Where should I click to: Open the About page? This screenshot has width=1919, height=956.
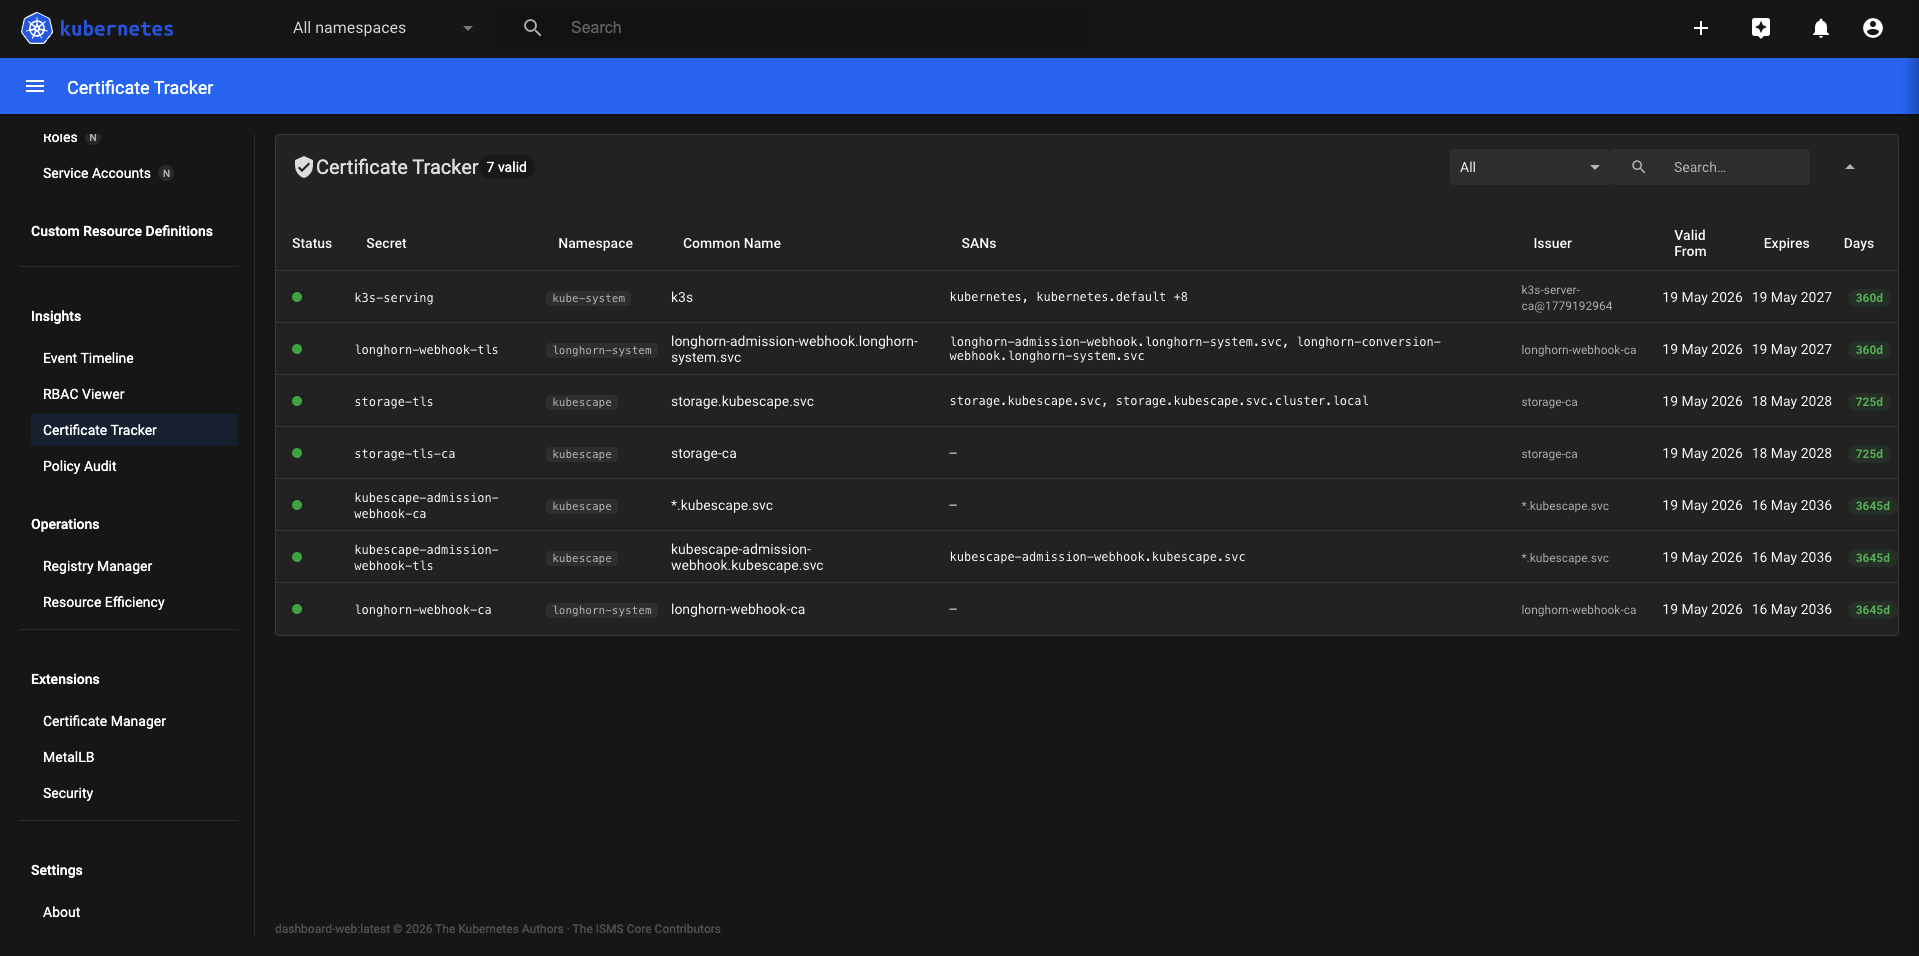pos(62,912)
